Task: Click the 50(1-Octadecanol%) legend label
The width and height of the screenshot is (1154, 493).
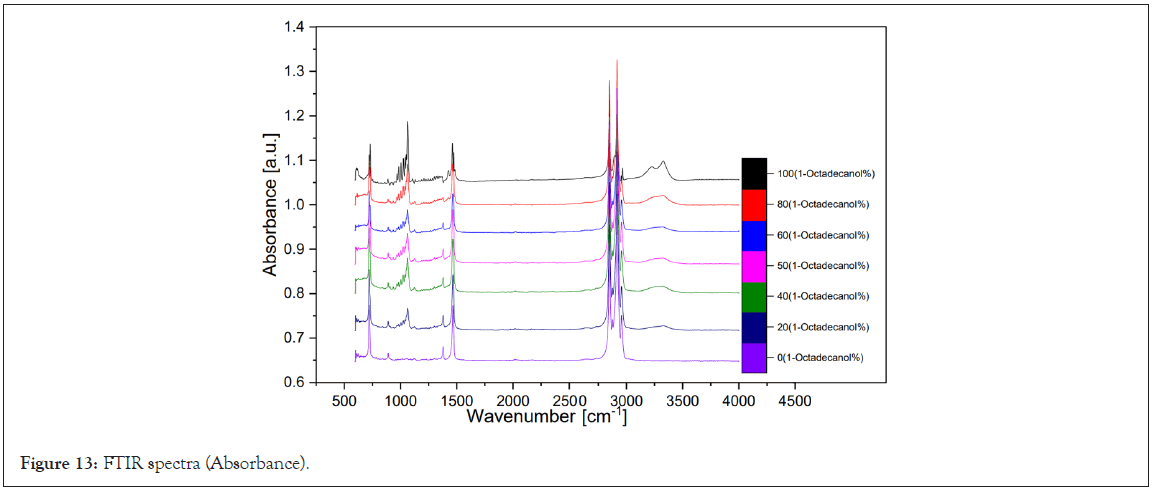Action: (824, 266)
